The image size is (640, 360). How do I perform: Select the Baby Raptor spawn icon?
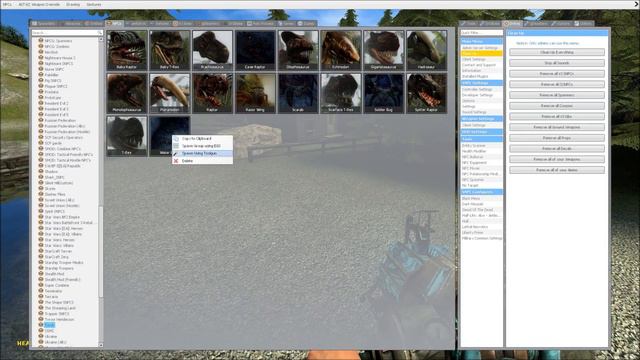pos(127,50)
